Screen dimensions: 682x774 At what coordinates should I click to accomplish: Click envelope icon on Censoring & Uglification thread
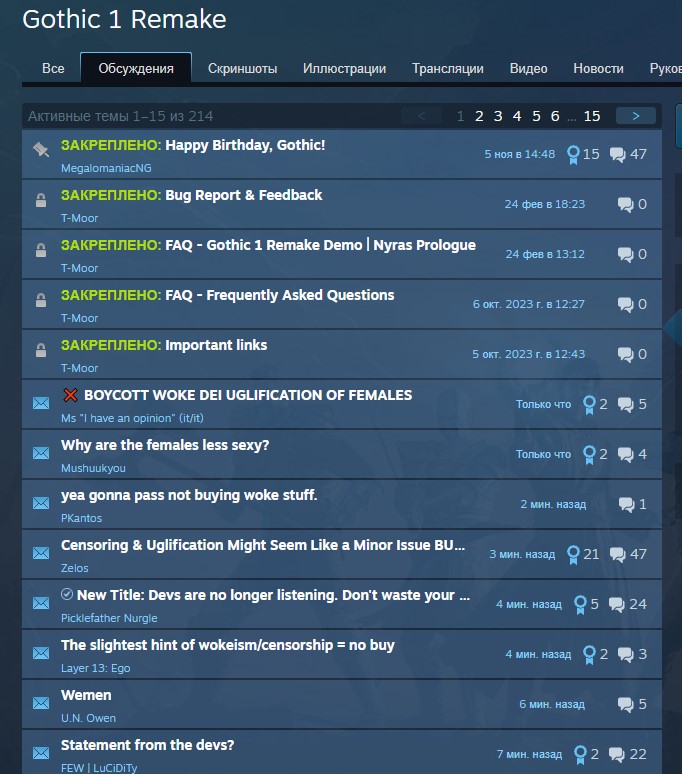click(x=41, y=553)
